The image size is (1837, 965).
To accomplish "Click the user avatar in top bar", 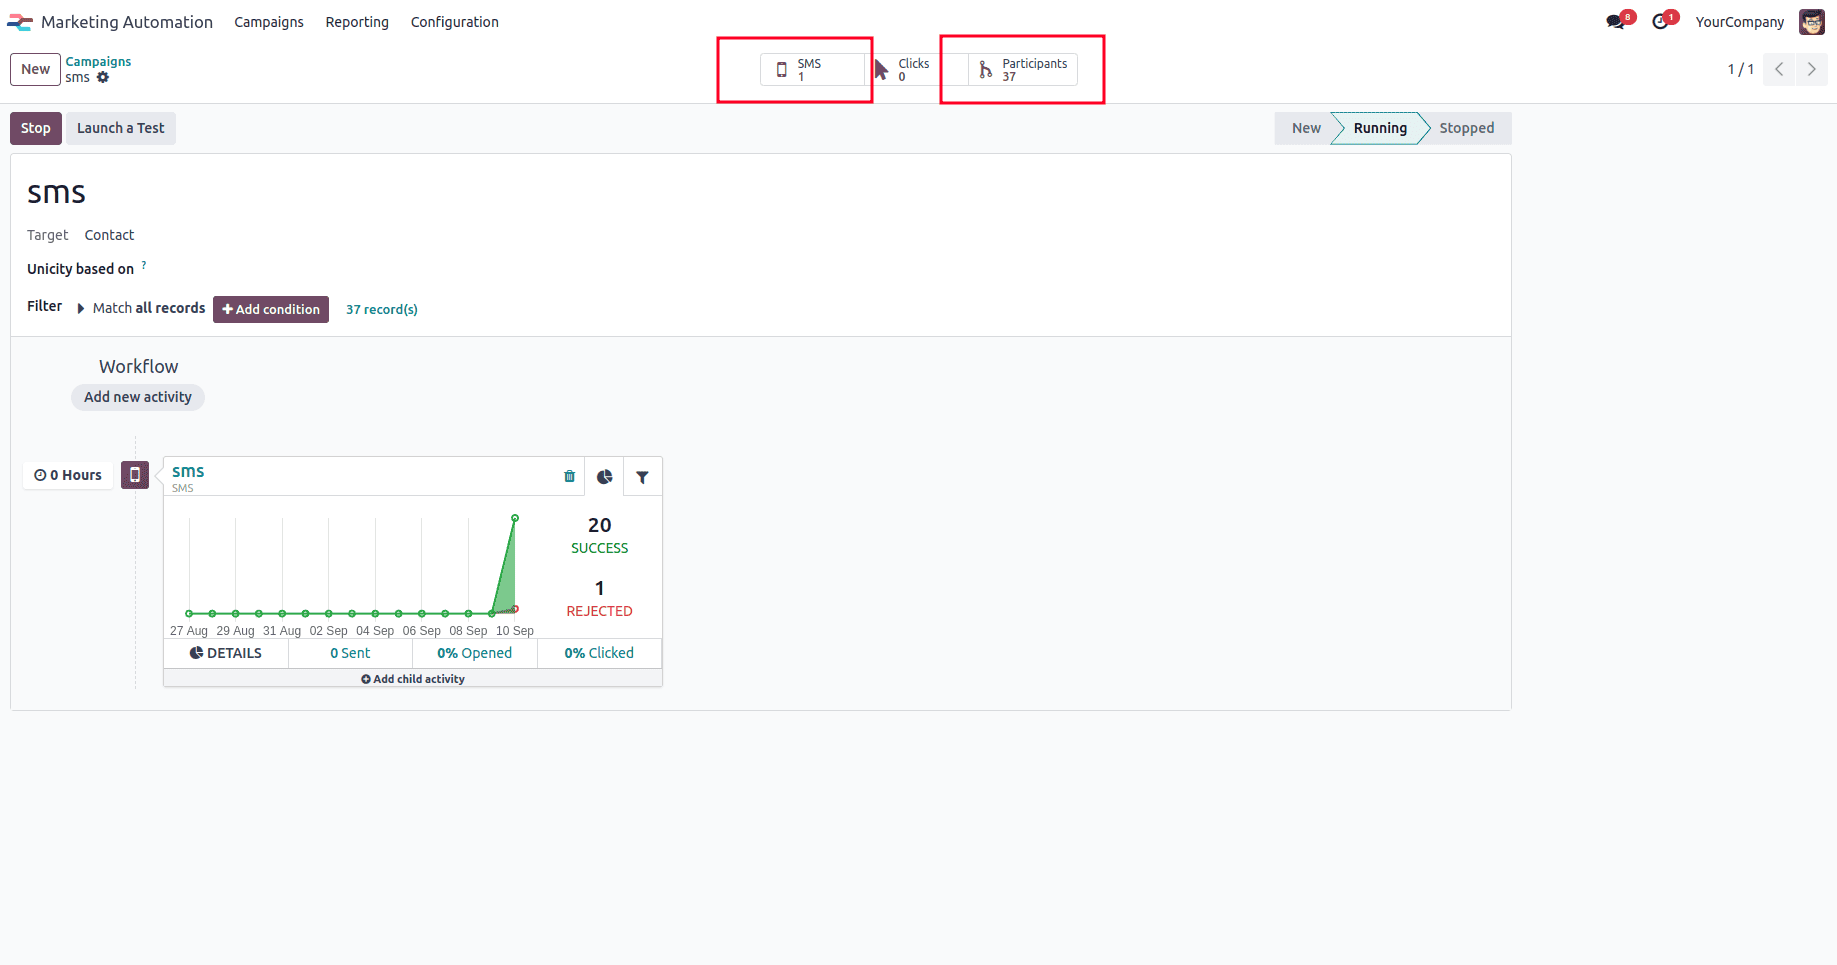I will click(x=1811, y=22).
